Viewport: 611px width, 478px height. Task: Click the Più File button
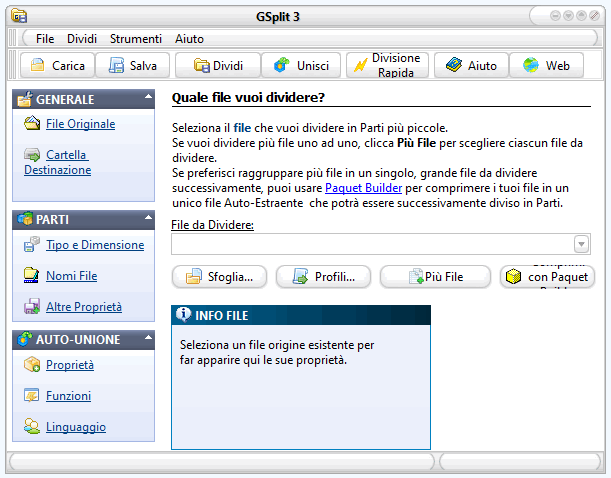pyautogui.click(x=435, y=277)
